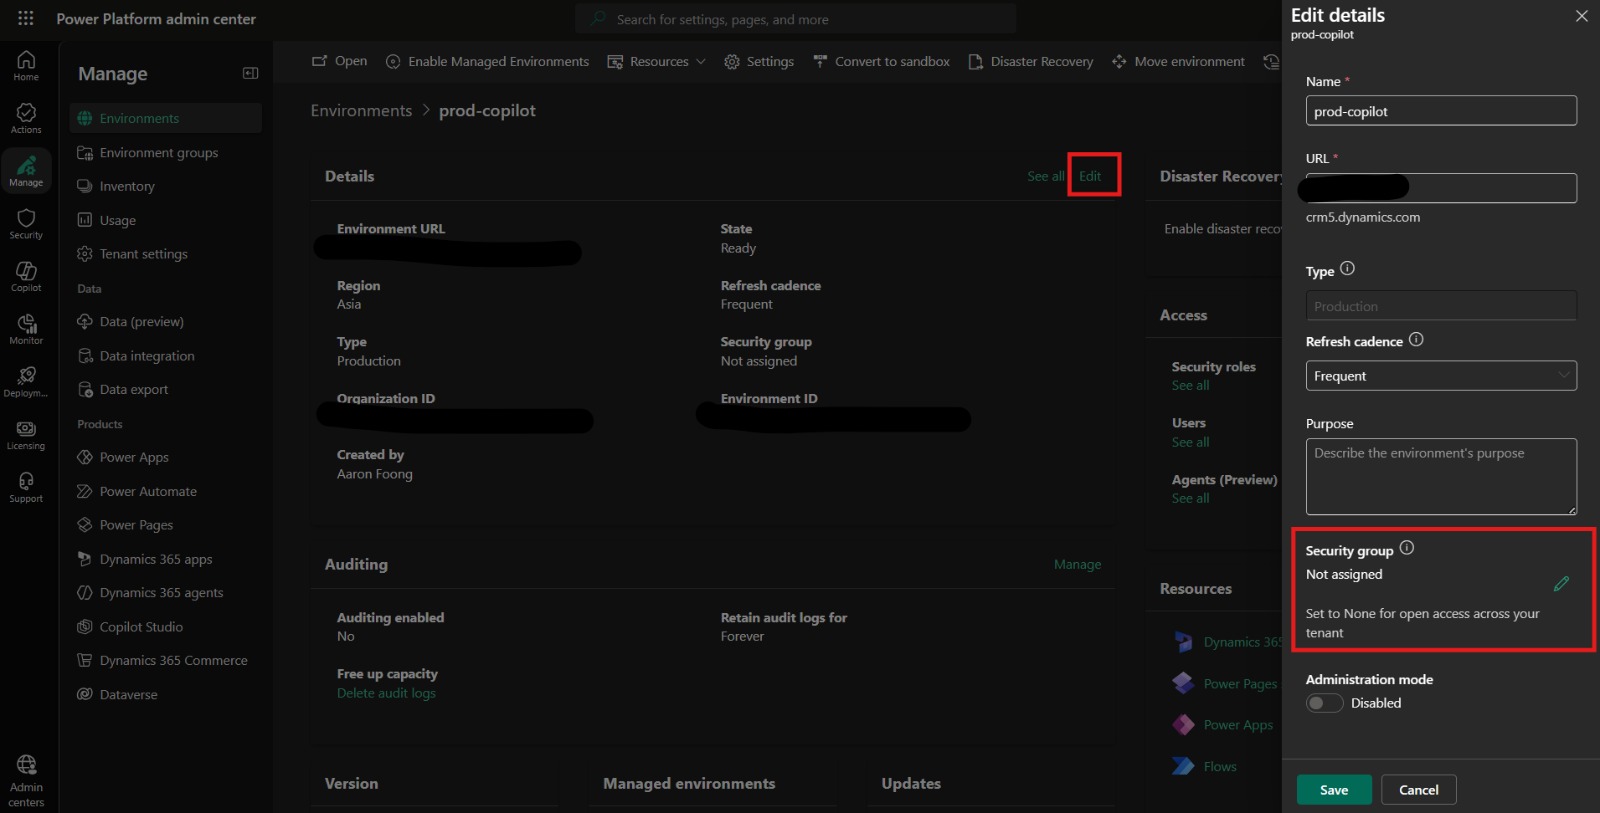This screenshot has height=813, width=1600.
Task: Open Environments in Manage menu
Action: 166,118
